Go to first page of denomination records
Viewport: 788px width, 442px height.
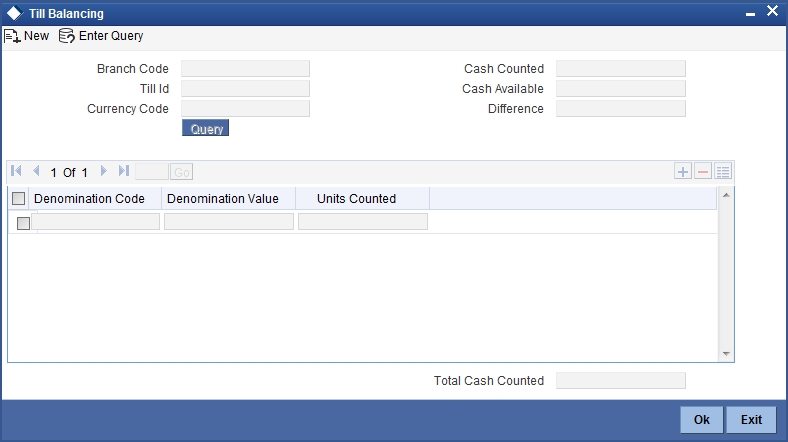(16, 171)
